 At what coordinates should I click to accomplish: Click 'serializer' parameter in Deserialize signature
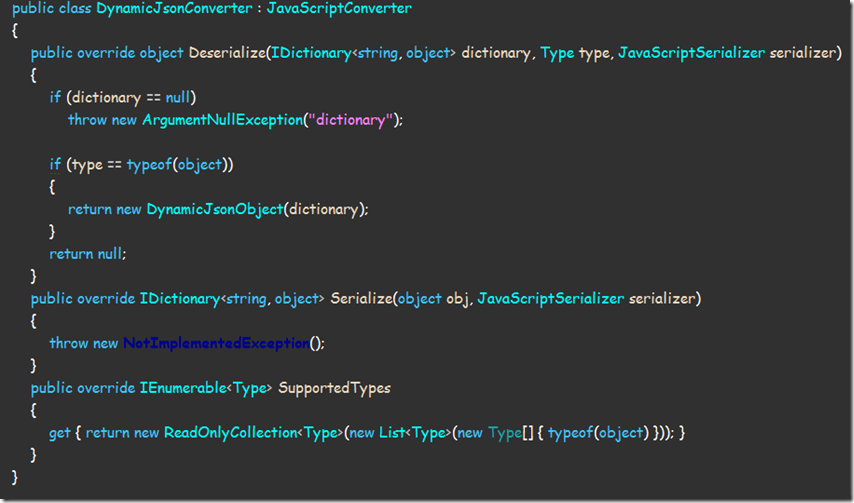(x=802, y=53)
